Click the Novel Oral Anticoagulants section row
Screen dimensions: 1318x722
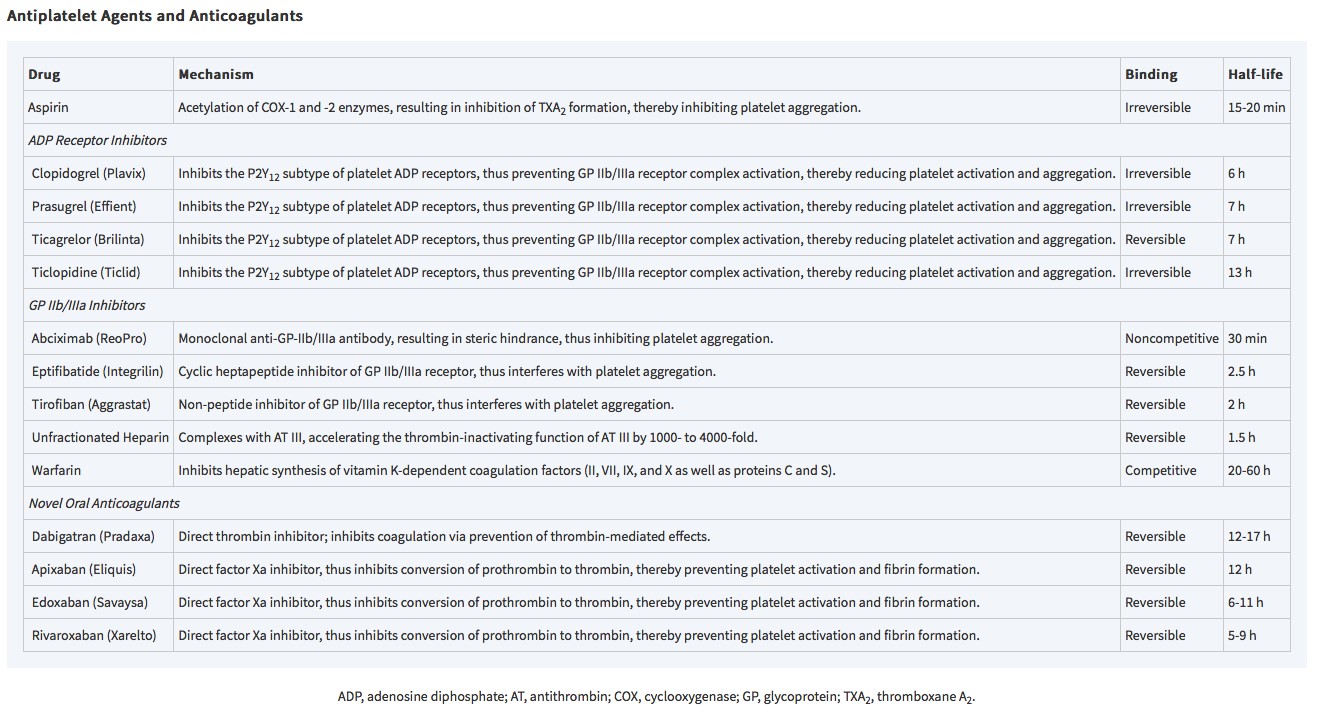click(x=104, y=503)
